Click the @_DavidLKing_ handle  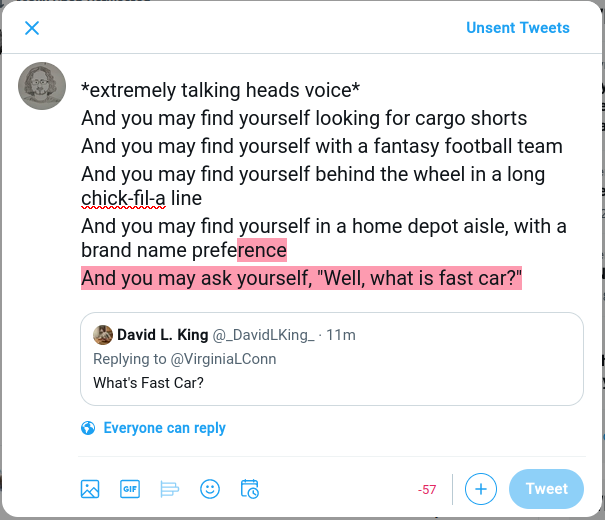coord(264,335)
